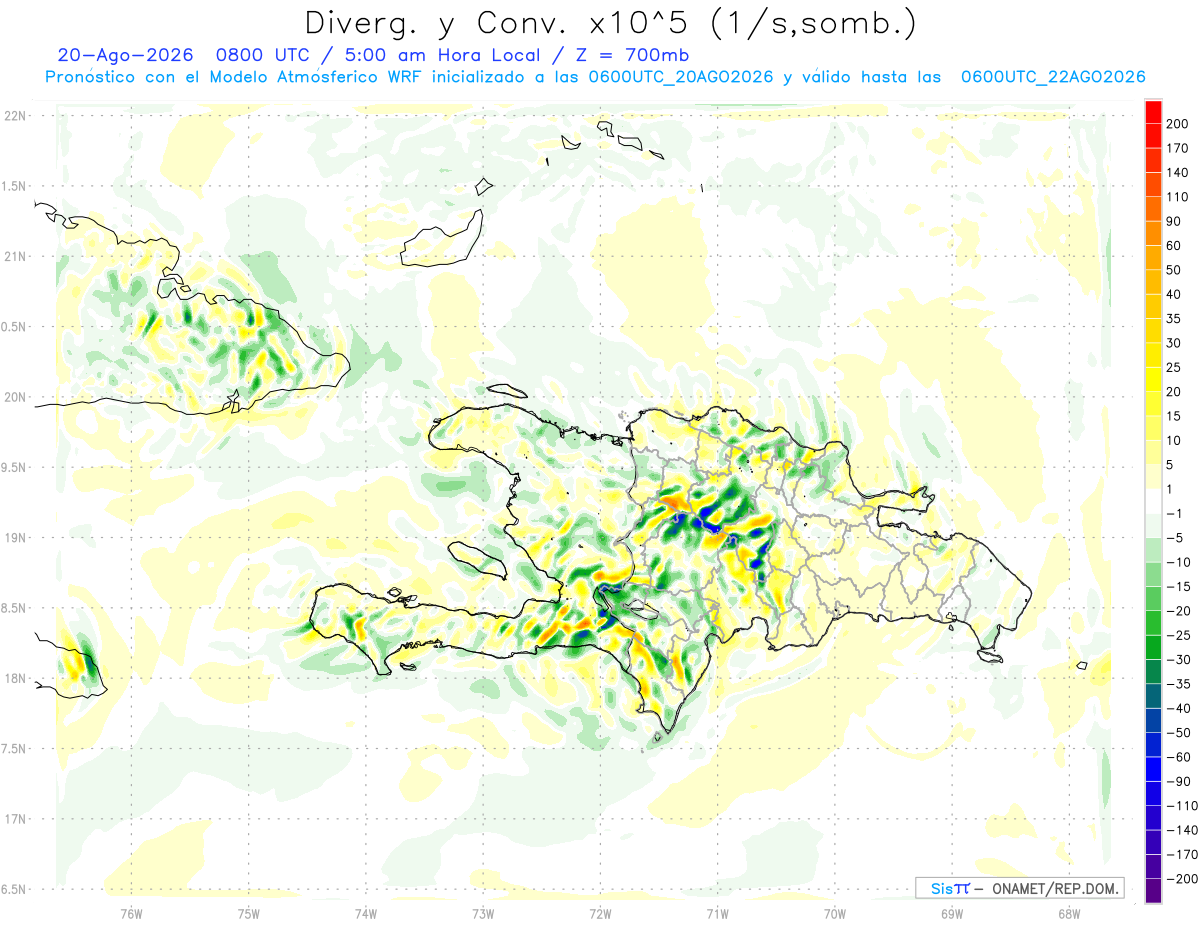
Task: Click the positive '40' color scale value
Action: point(1173,294)
